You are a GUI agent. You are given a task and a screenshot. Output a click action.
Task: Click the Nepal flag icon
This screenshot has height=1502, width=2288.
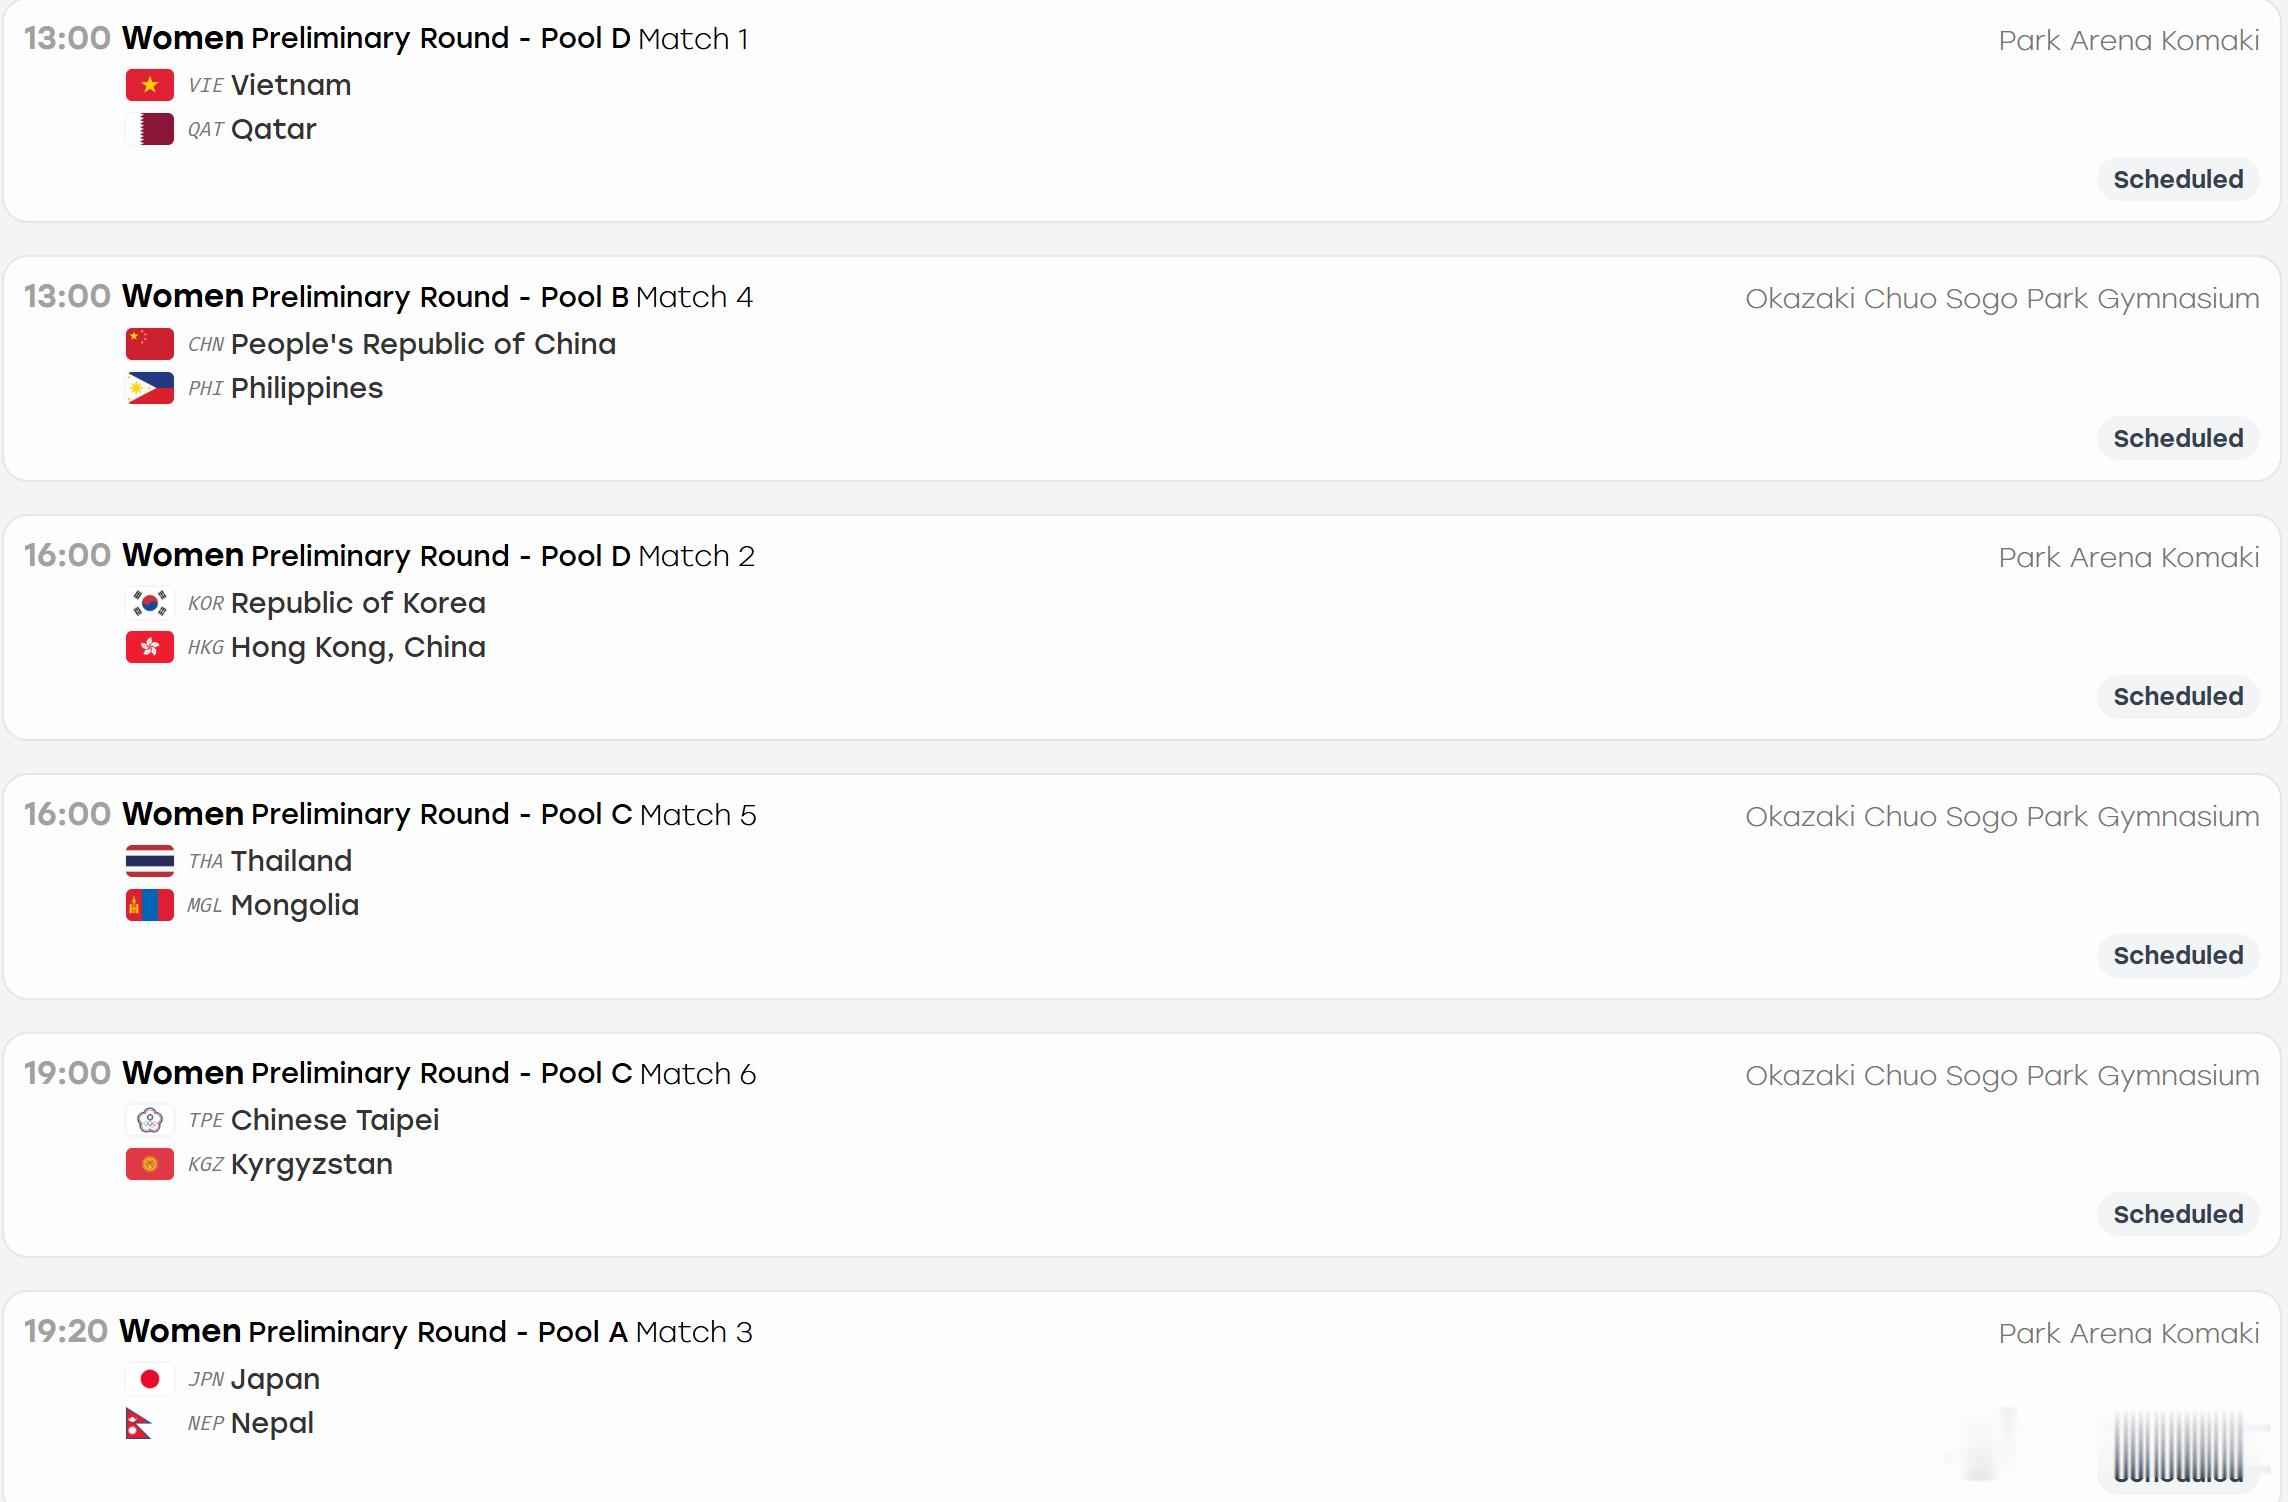(139, 1423)
